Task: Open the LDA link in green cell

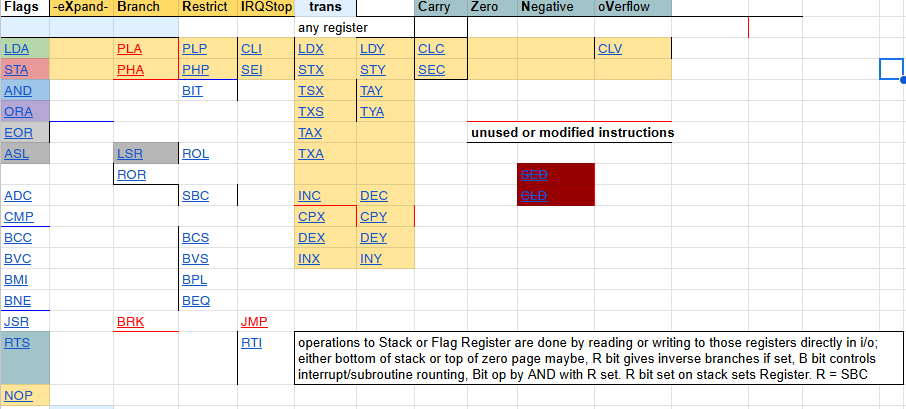Action: click(16, 48)
